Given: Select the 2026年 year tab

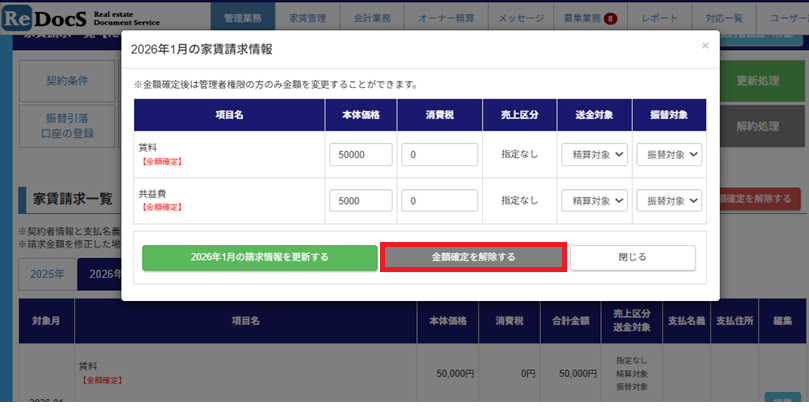Looking at the screenshot, I should coord(100,274).
